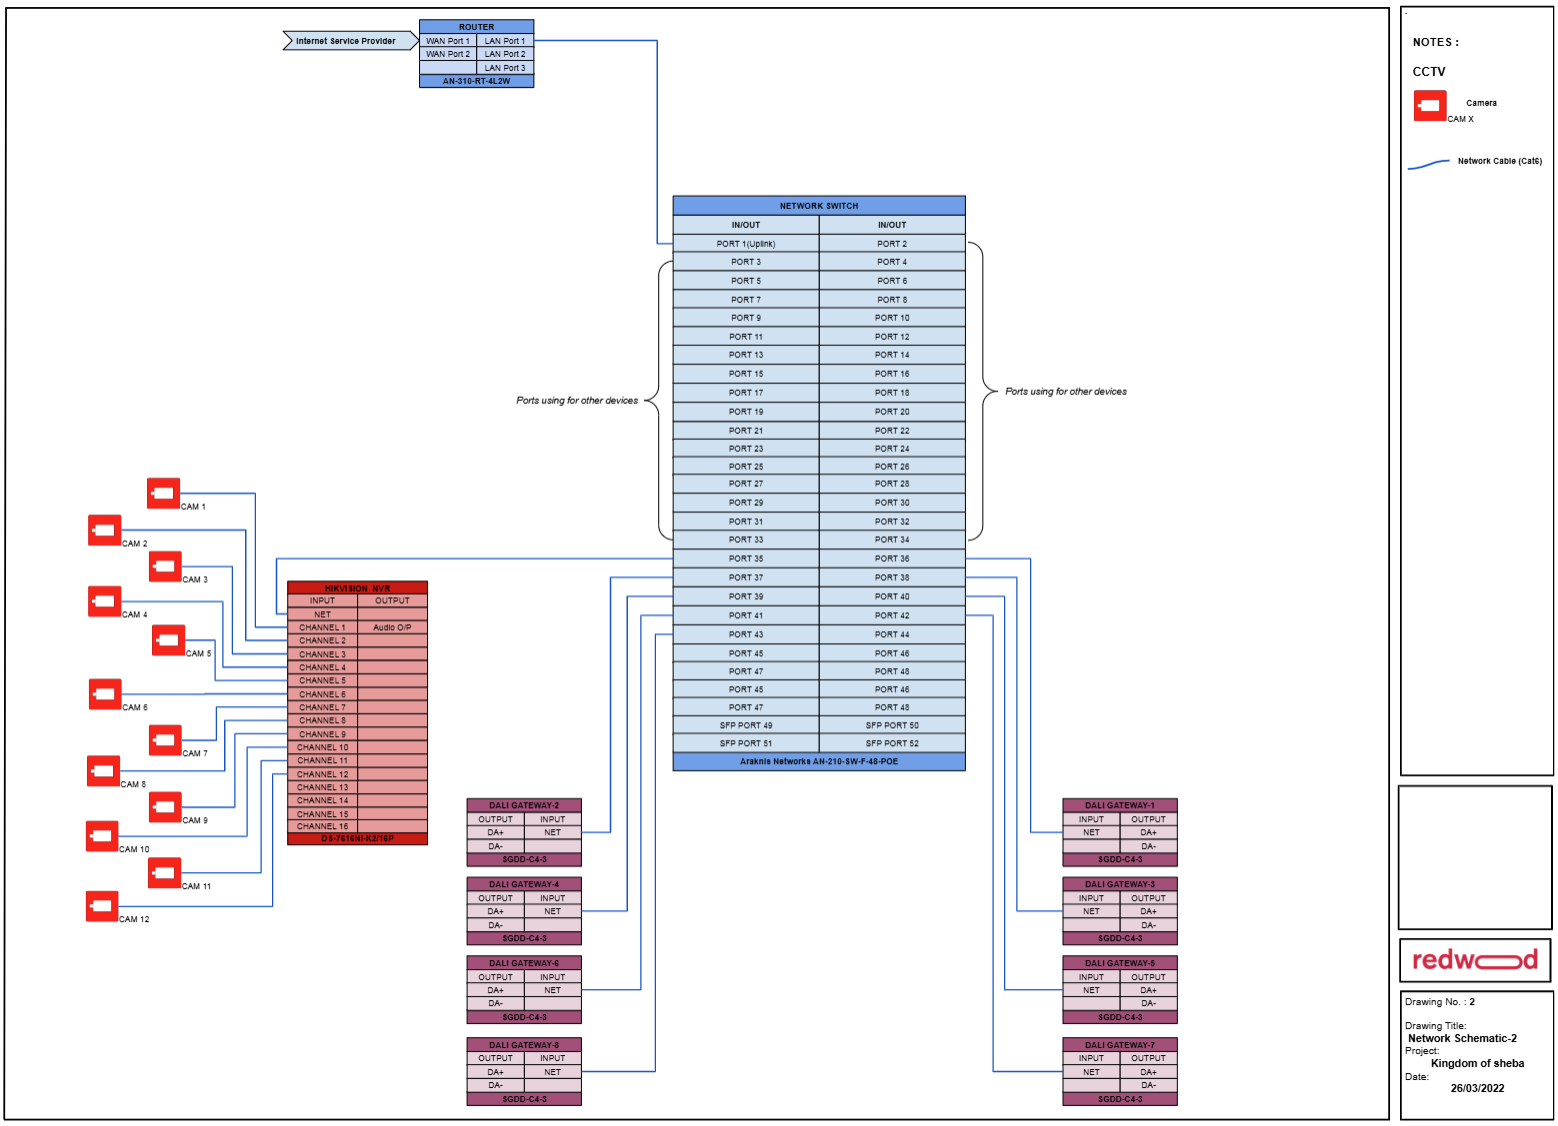Click SFP PORT 49 on the switch
Screen dimensions: 1558x1126
click(745, 725)
